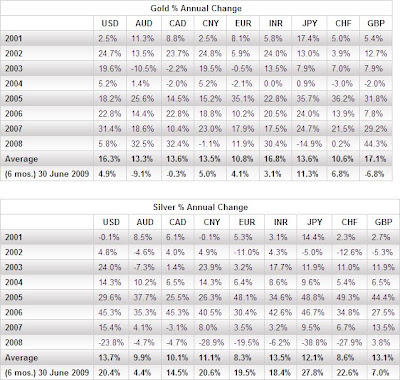400x380 pixels.
Task: Select the GBP column header in Gold table
Action: click(376, 23)
